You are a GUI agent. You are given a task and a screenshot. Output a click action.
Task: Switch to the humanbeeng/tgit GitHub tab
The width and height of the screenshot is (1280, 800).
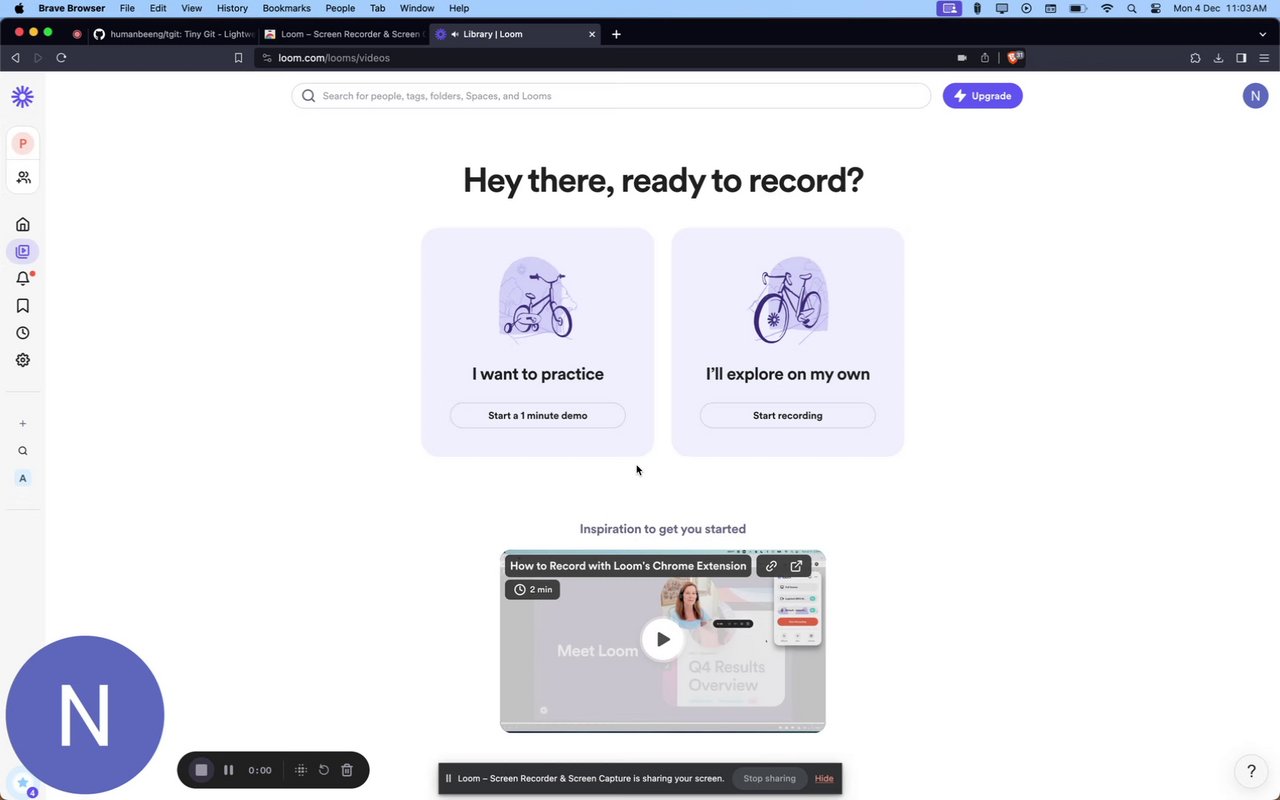pyautogui.click(x=174, y=34)
